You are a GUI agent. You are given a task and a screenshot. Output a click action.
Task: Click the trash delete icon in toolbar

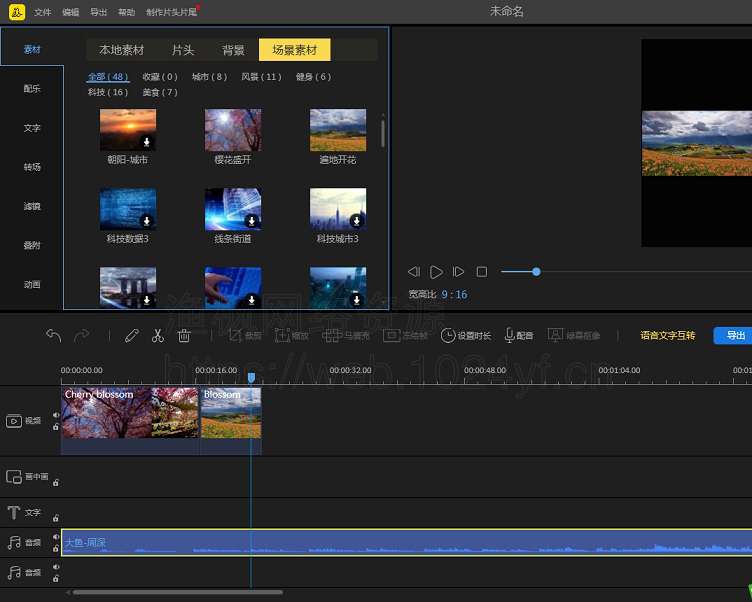(184, 336)
